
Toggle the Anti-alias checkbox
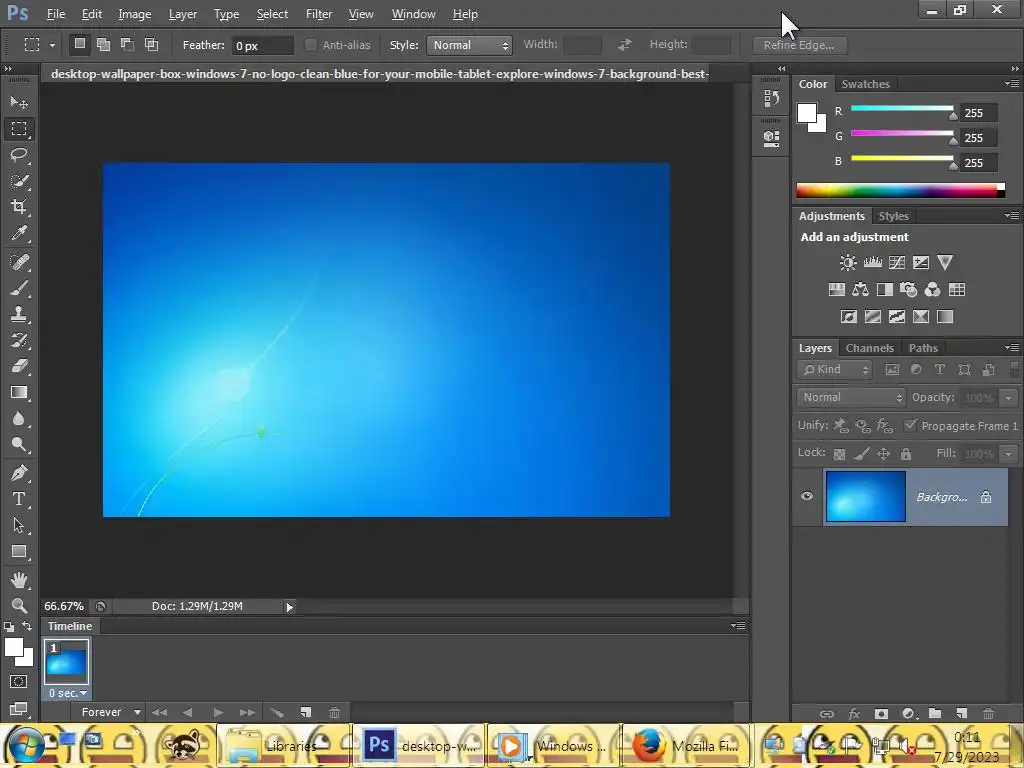(311, 45)
